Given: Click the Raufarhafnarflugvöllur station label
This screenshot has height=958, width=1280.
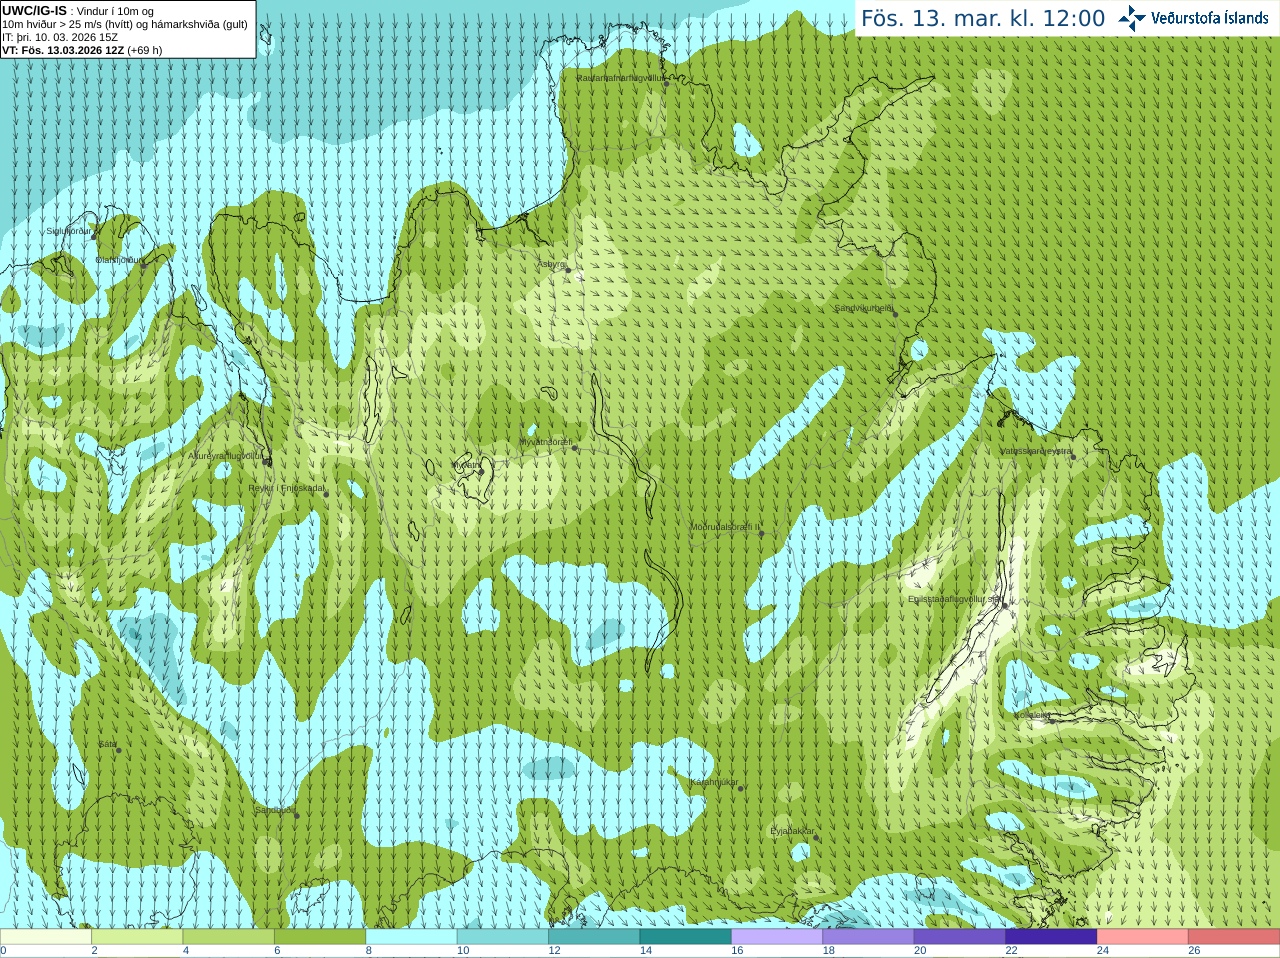Looking at the screenshot, I should click(620, 77).
